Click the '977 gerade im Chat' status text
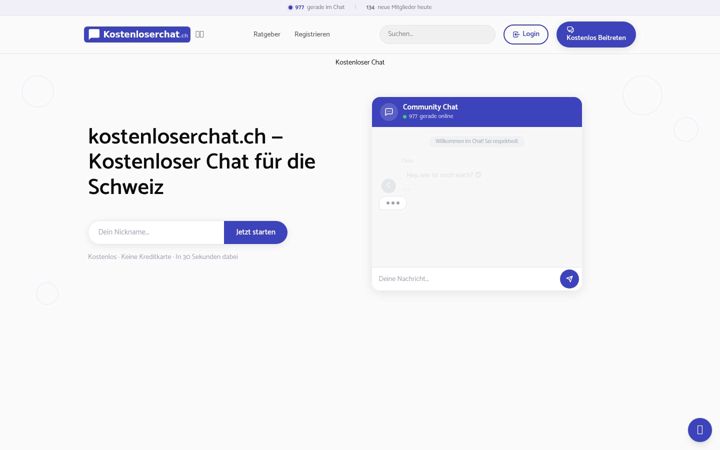This screenshot has height=450, width=720. 316,7
